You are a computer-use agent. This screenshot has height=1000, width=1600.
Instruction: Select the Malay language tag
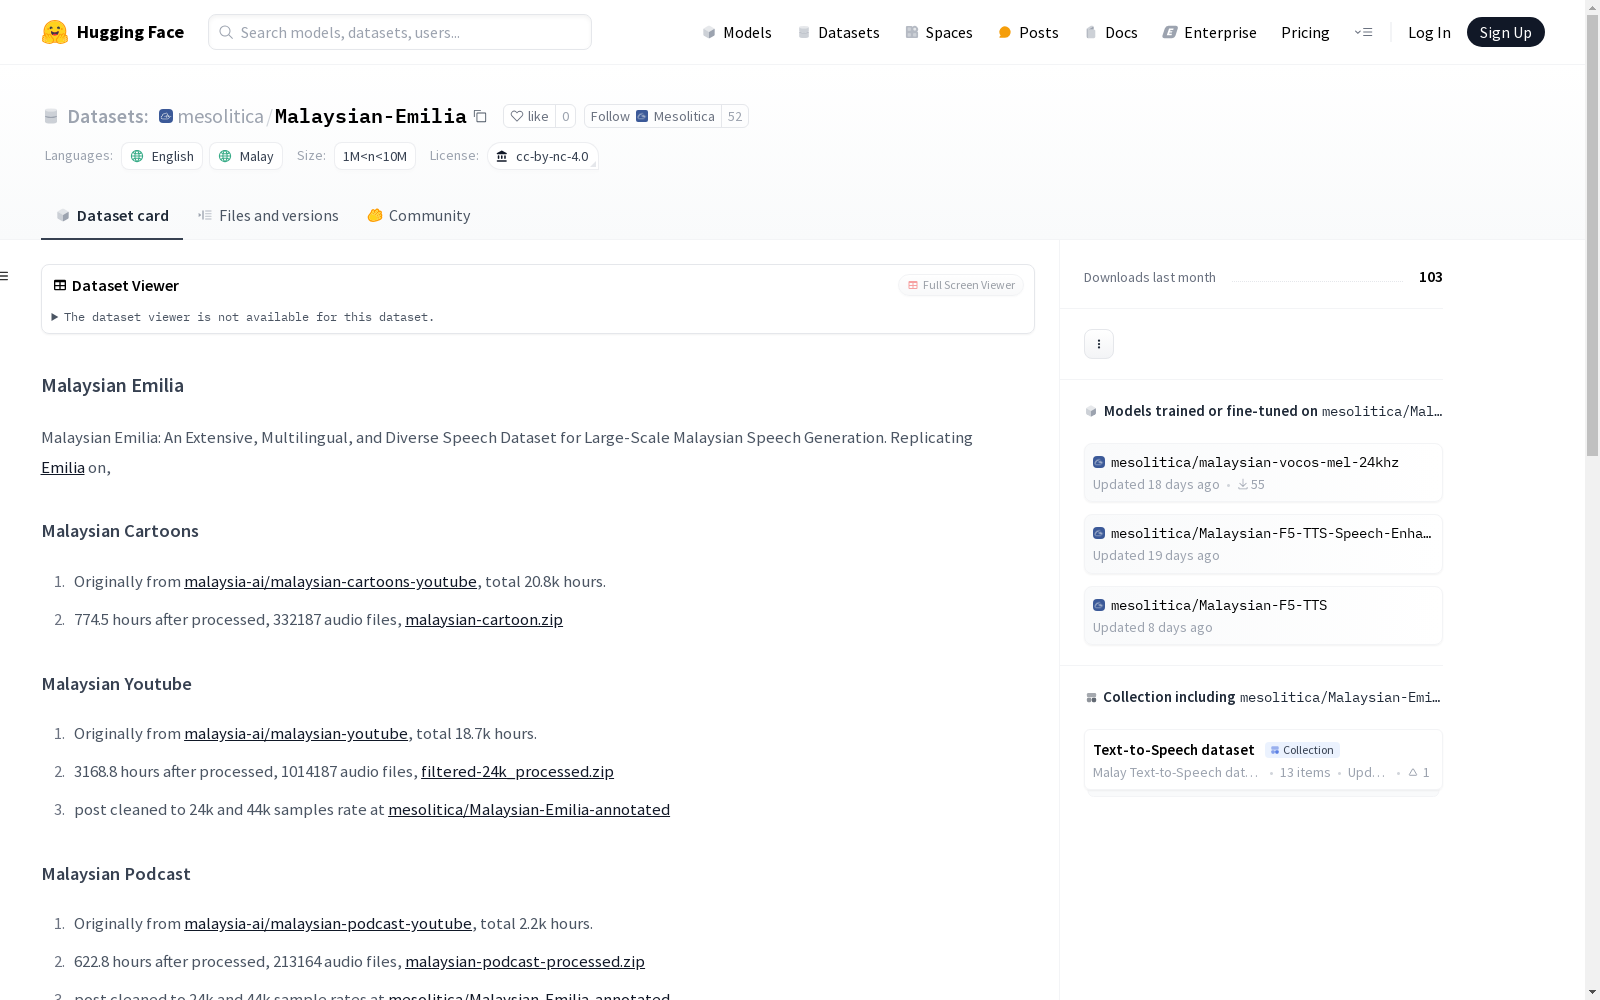[x=246, y=156]
